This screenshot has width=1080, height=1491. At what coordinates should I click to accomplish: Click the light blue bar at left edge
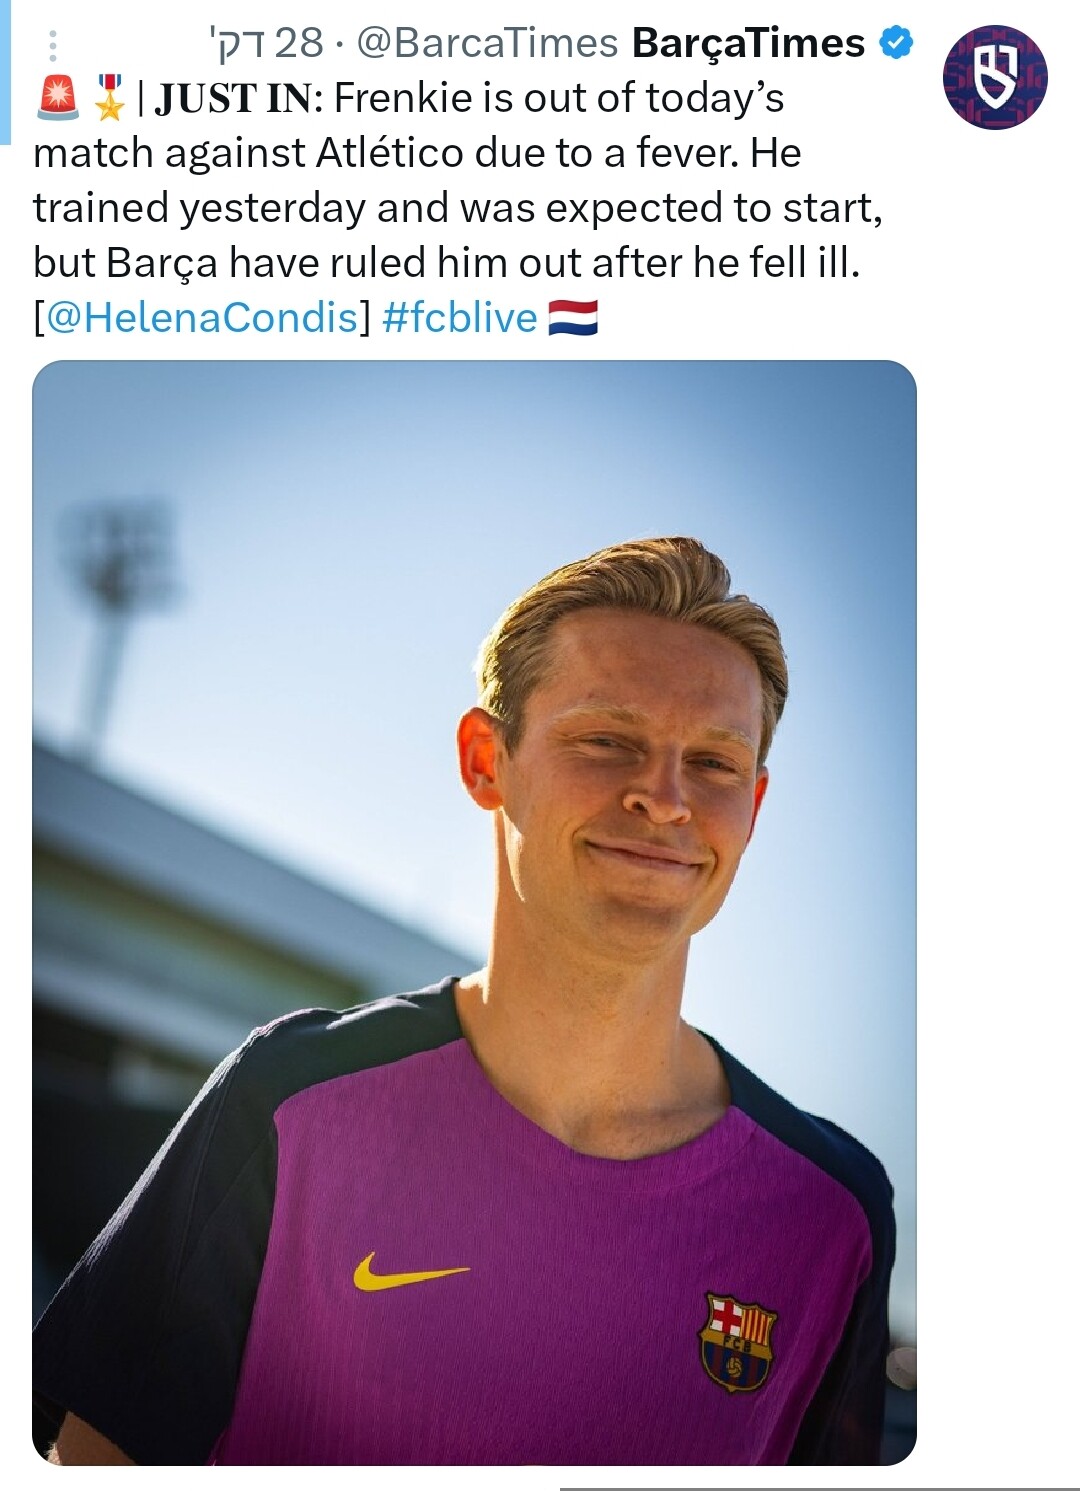pos(4,70)
